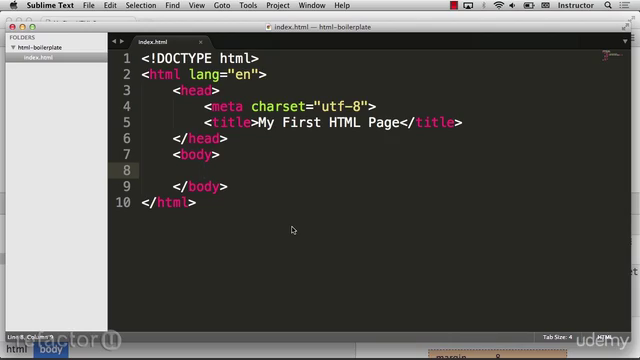Image resolution: width=640 pixels, height=360 pixels.
Task: Open the Goto menu
Action: pos(222,5)
